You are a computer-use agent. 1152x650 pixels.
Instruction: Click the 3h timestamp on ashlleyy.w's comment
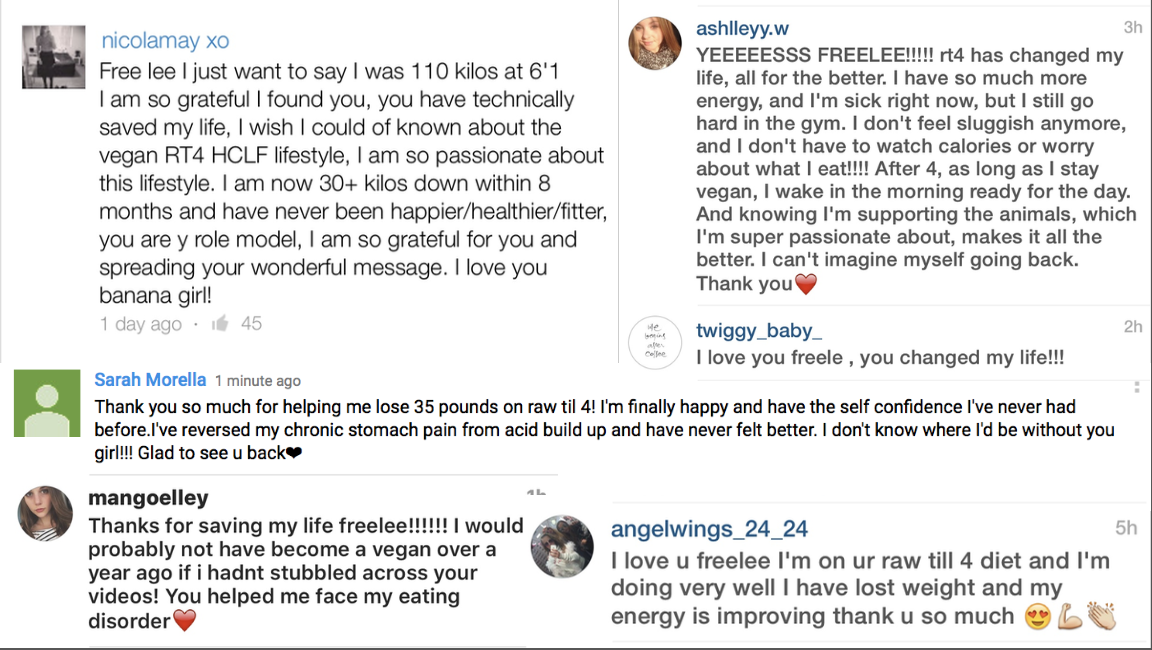click(1131, 29)
